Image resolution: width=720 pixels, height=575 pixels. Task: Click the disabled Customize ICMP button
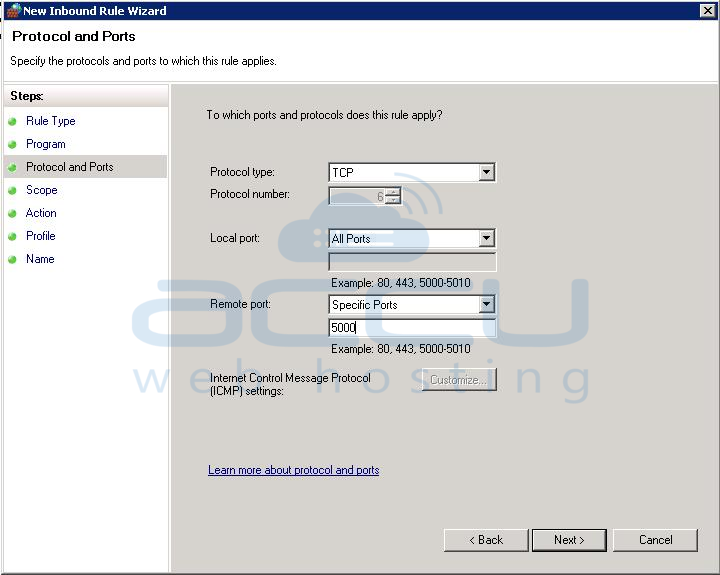[x=459, y=380]
